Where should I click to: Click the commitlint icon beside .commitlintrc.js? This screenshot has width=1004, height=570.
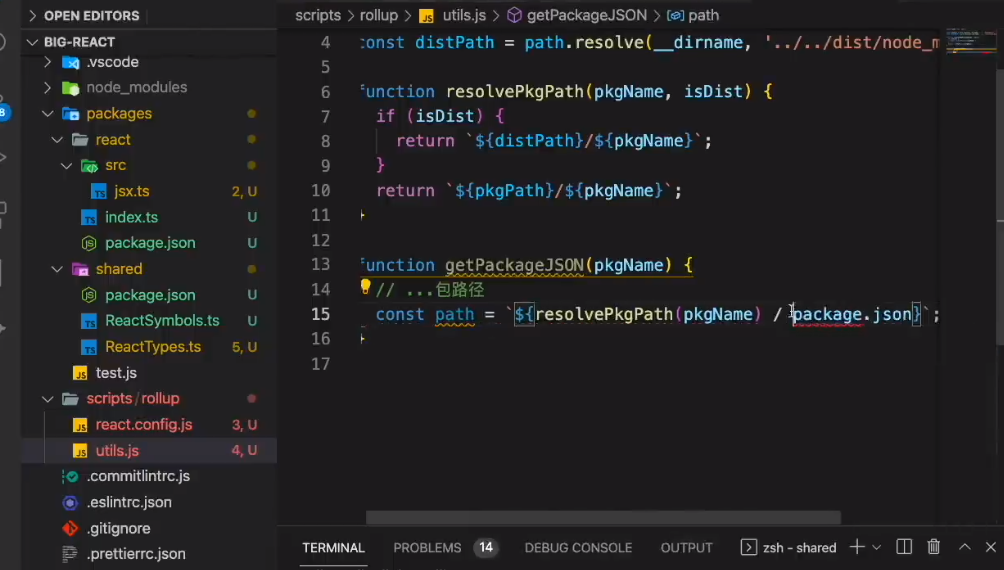point(70,476)
